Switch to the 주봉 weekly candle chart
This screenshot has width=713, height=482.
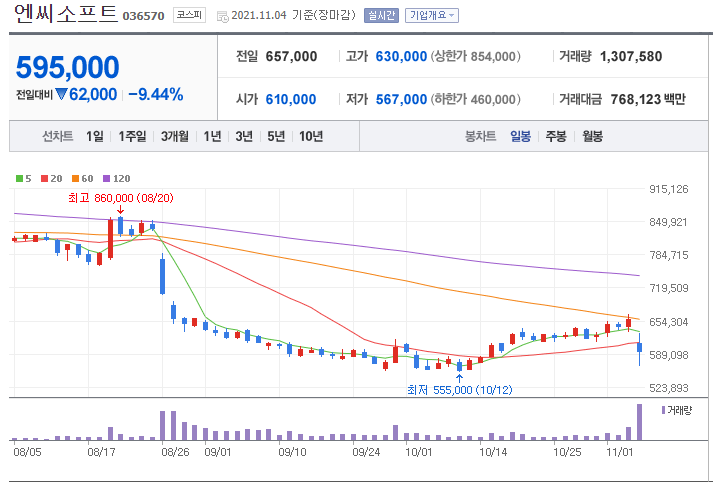[556, 136]
